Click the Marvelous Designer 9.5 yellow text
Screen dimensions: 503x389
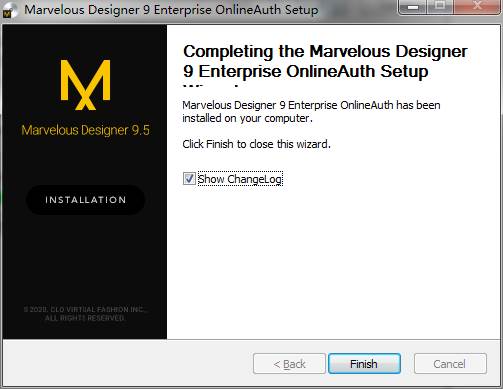coord(85,130)
